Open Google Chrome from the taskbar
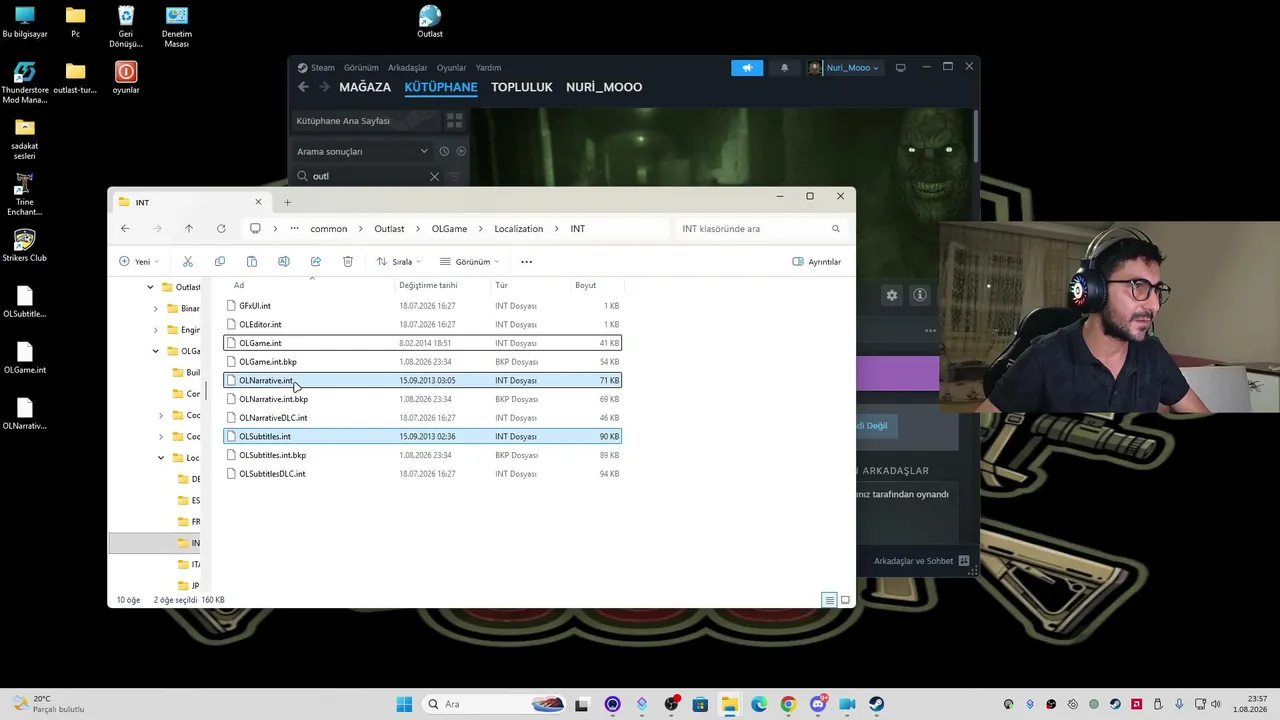The width and height of the screenshot is (1280, 720). pos(788,704)
